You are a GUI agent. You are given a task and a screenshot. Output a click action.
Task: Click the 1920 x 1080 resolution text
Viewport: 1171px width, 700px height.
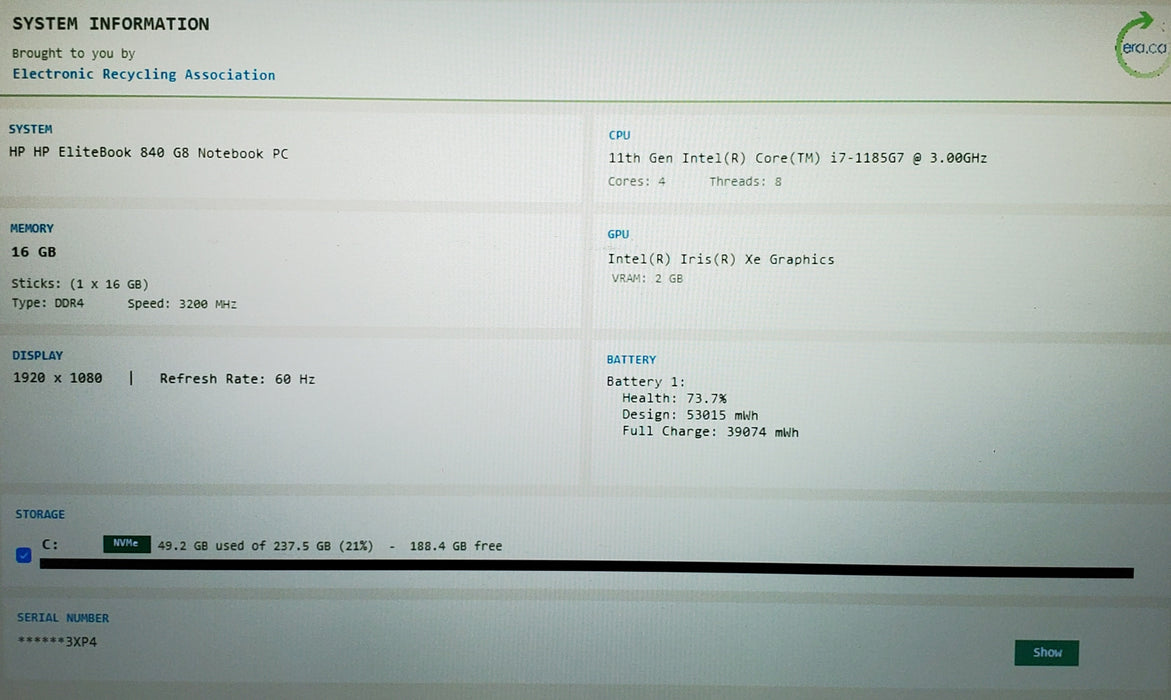(58, 378)
